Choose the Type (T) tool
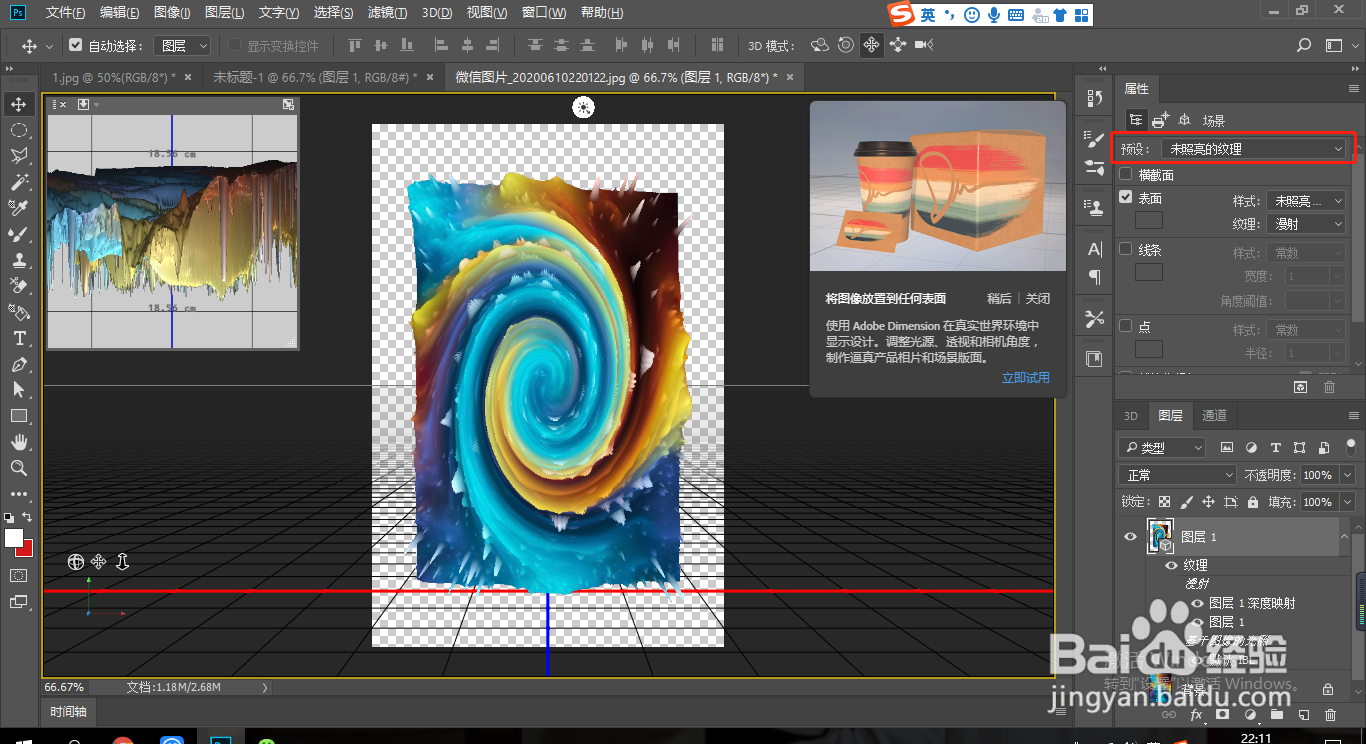The image size is (1366, 744). [x=19, y=339]
